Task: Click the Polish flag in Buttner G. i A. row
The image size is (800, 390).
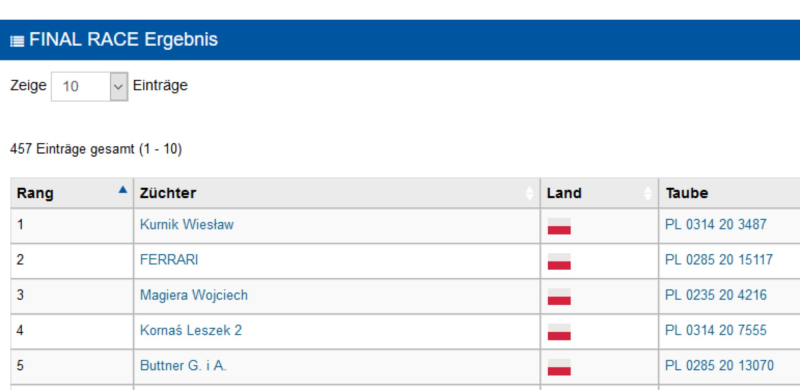Action: coord(559,367)
